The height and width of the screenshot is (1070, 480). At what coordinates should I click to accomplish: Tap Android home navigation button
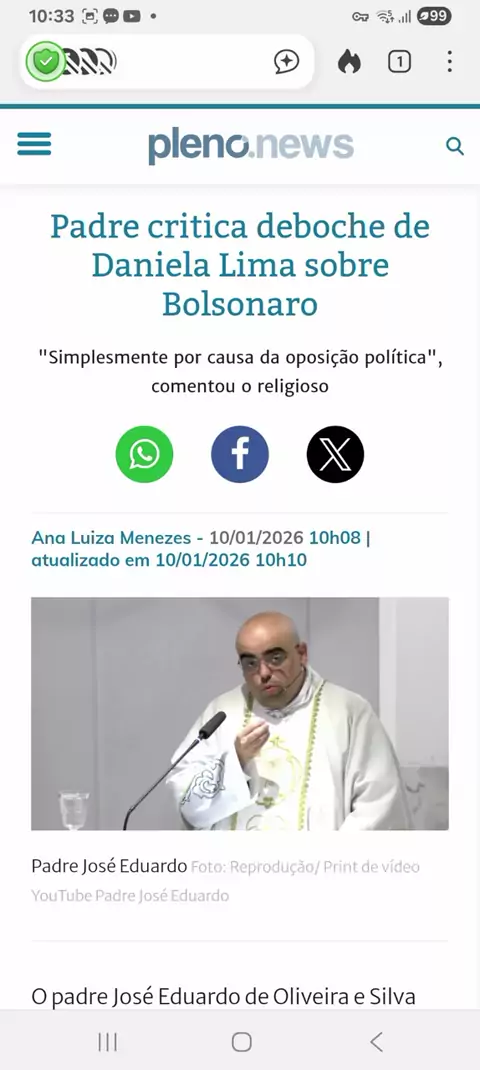pos(241,1041)
